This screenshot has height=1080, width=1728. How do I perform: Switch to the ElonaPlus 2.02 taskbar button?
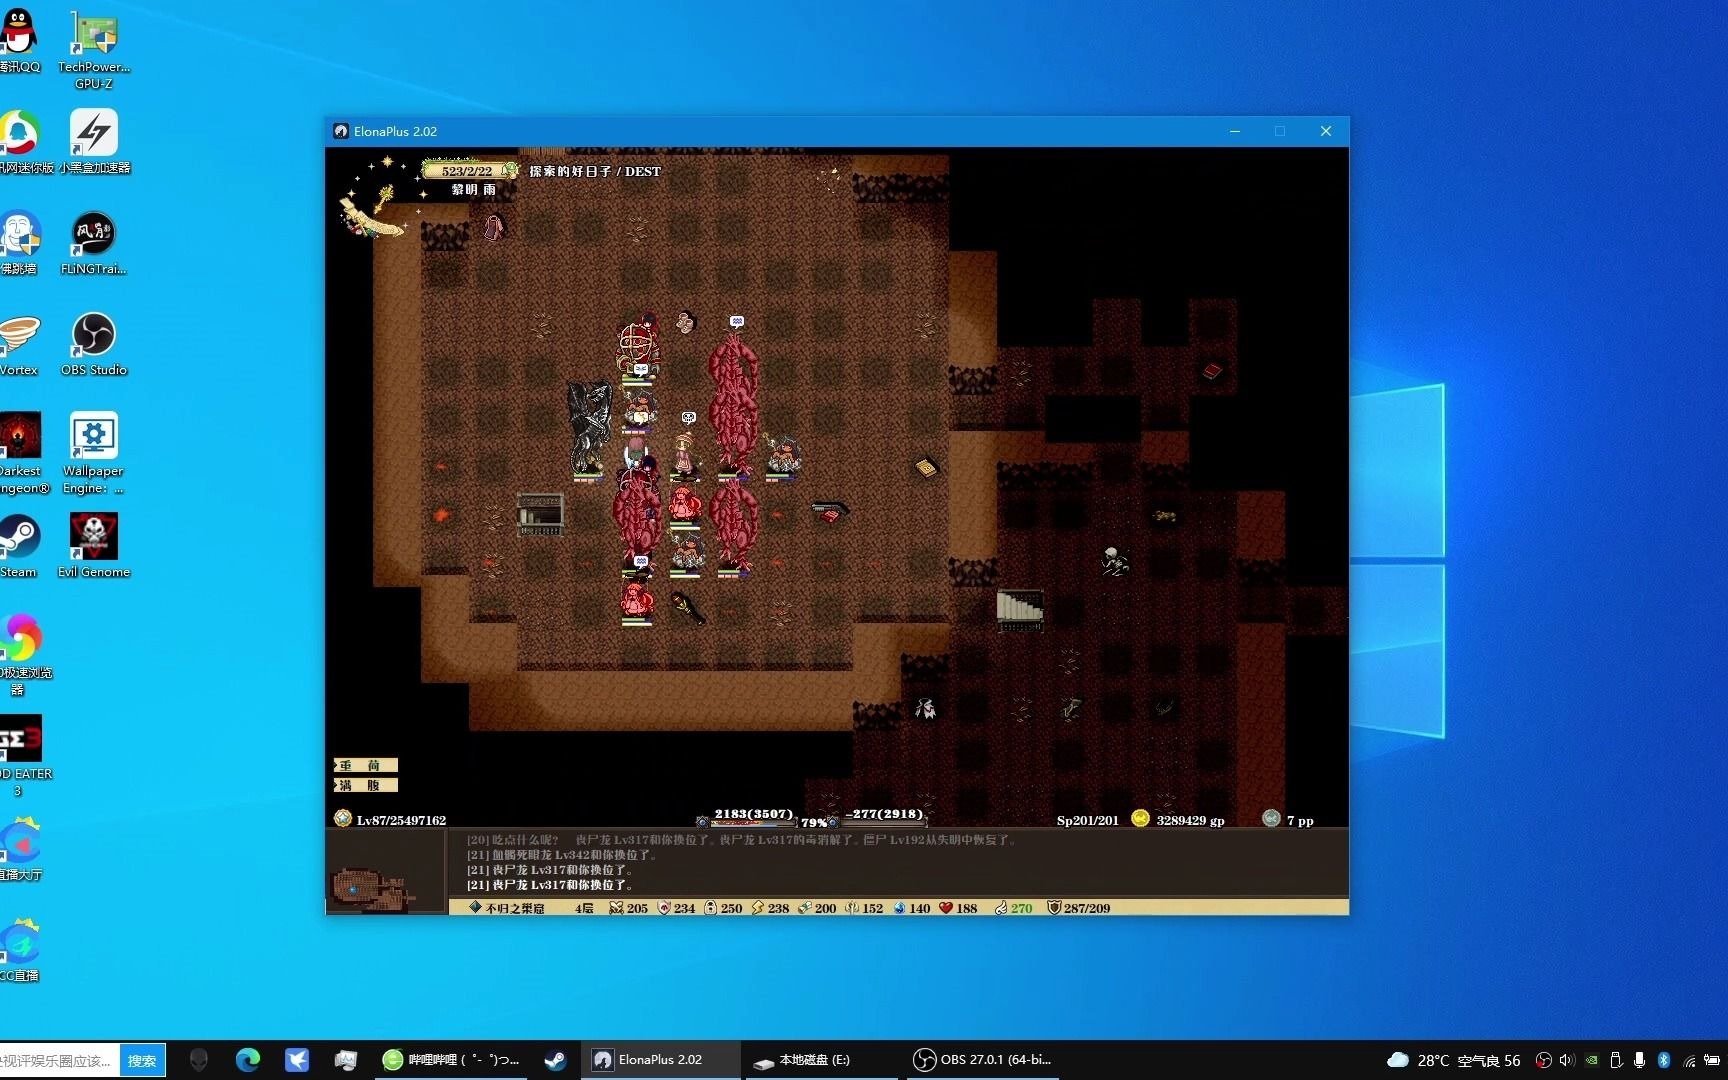661,1060
